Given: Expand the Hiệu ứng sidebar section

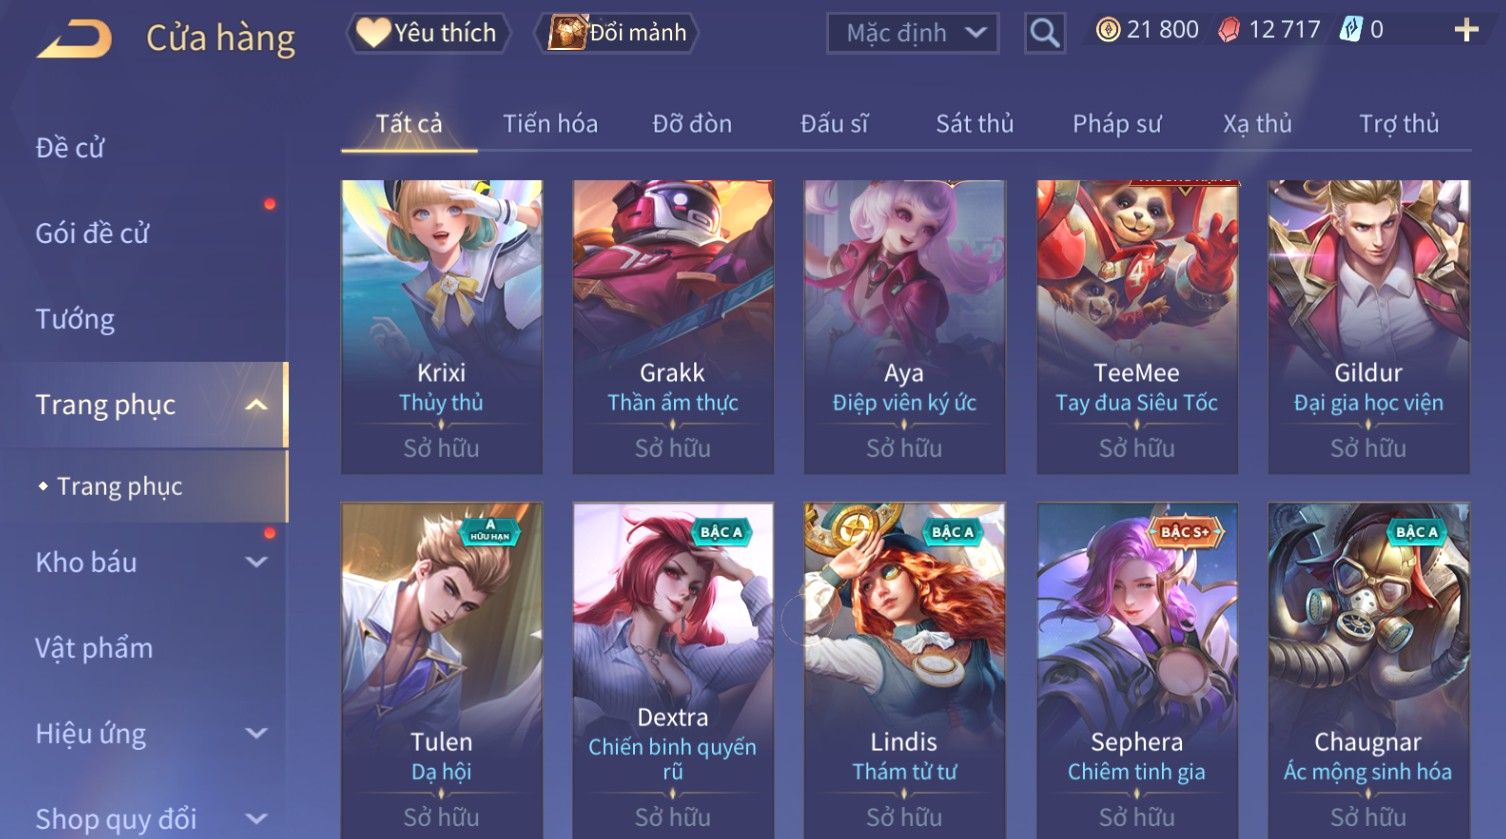Looking at the screenshot, I should [257, 733].
